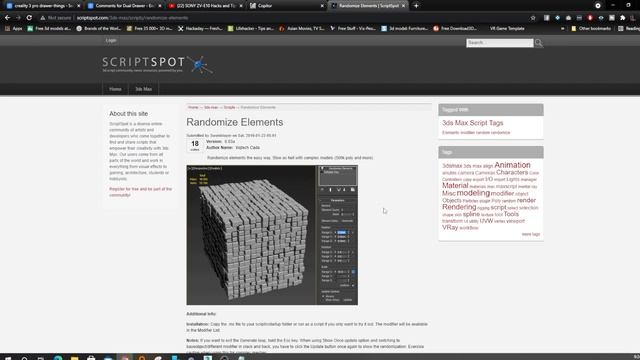Click the Login link
Image resolution: width=640 pixels, height=360 pixels.
pyautogui.click(x=111, y=40)
